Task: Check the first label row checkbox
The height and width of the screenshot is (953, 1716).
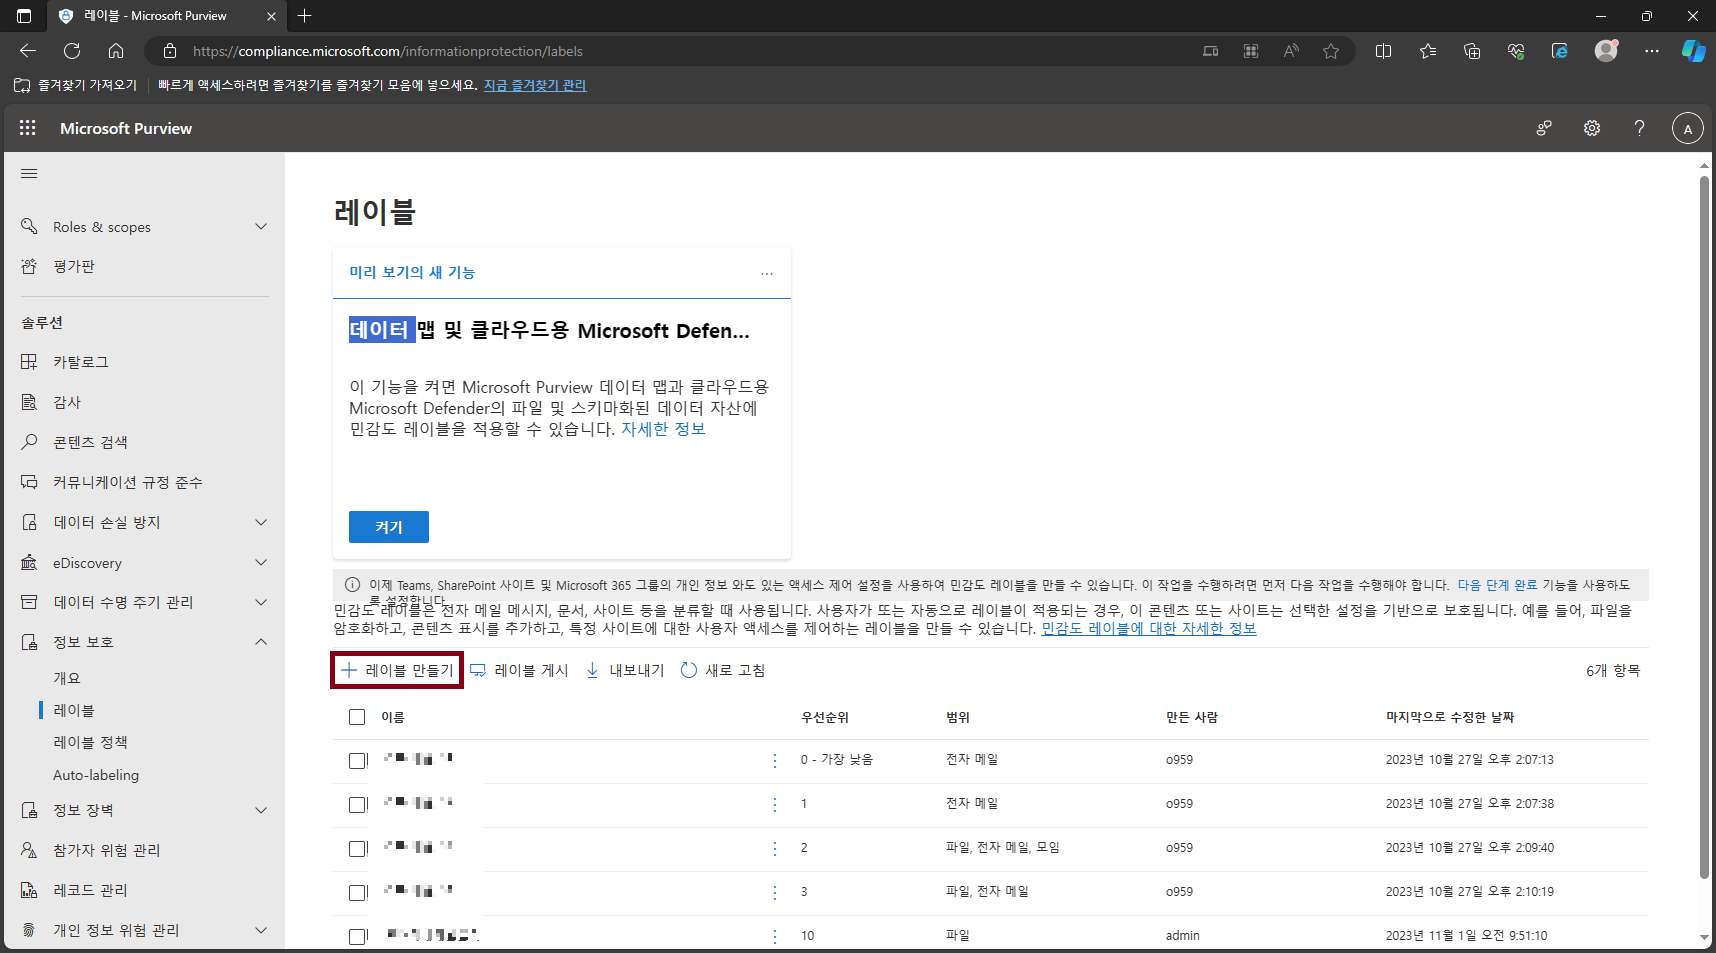Action: pyautogui.click(x=357, y=760)
